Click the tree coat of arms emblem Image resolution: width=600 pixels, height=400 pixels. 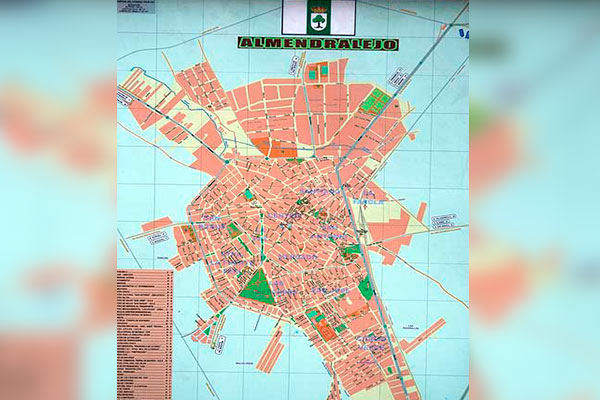click(318, 18)
